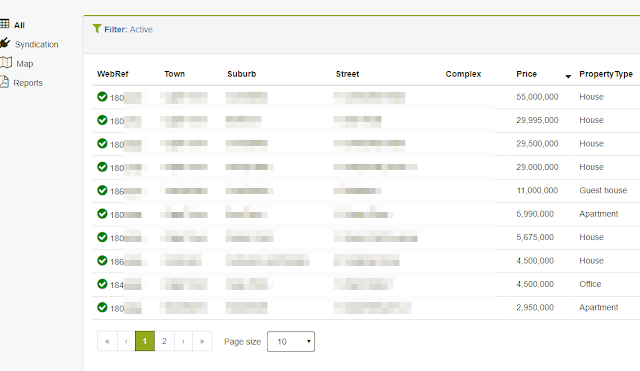Click status checkmark in 11,000,000 row
The image size is (640, 371).
102,190
